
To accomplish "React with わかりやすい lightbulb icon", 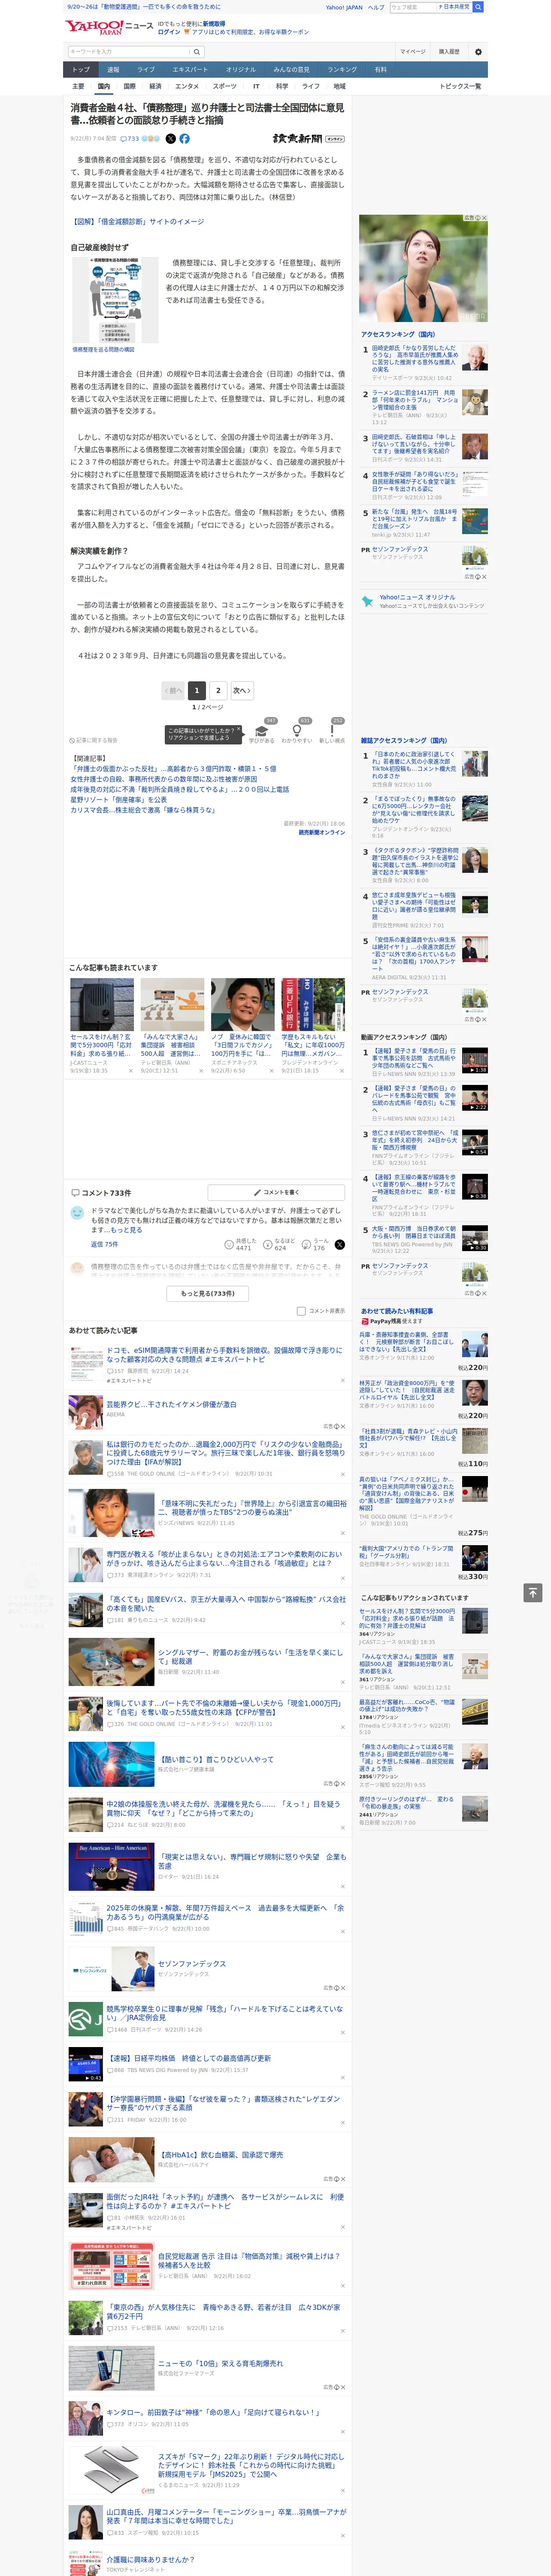I will (297, 731).
